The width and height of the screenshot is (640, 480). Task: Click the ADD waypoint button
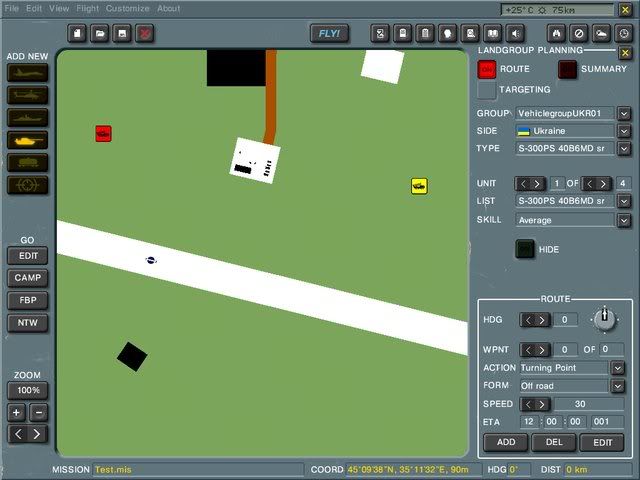pos(505,442)
